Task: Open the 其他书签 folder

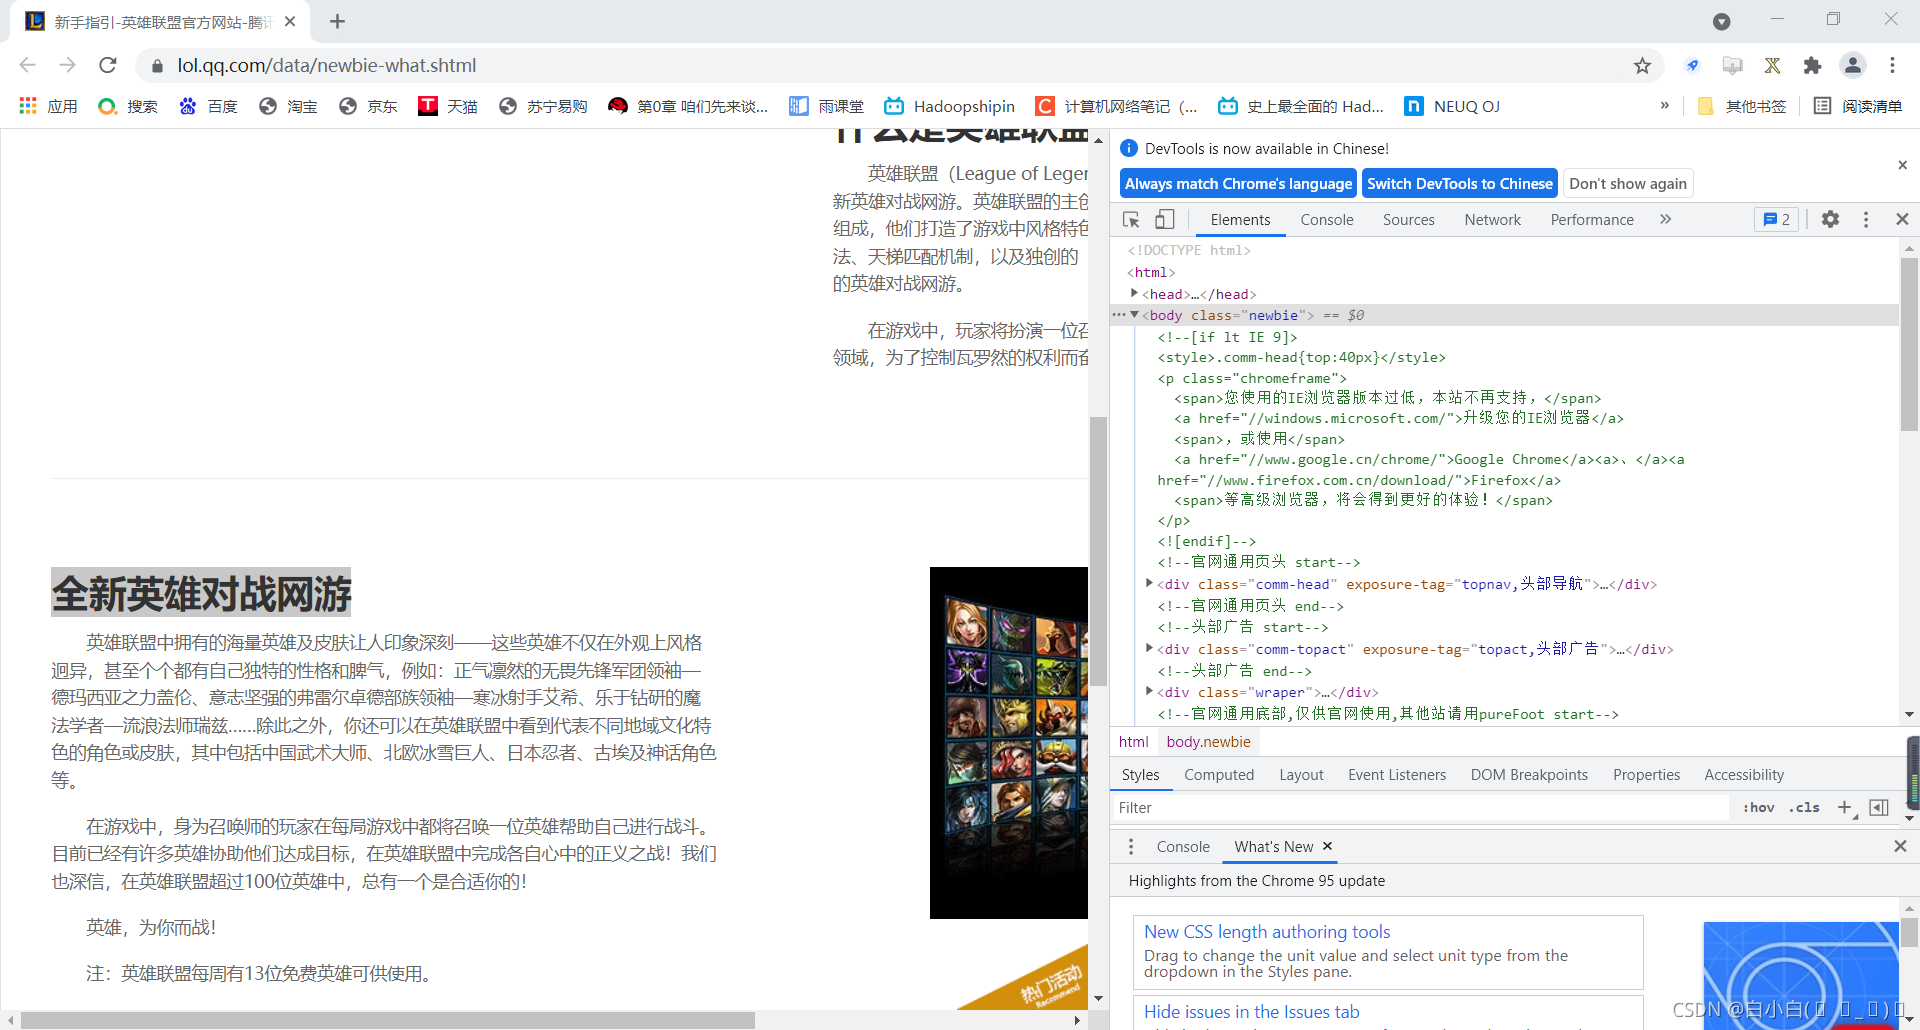Action: pyautogui.click(x=1742, y=106)
